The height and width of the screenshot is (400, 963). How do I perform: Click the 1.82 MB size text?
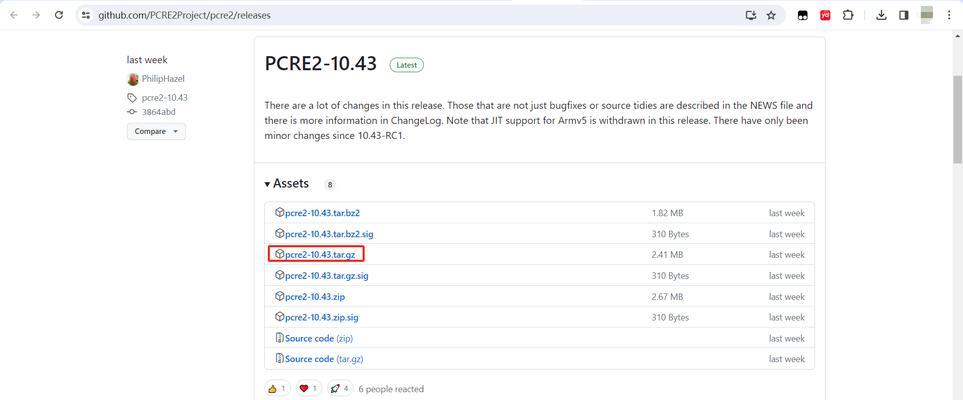pyautogui.click(x=668, y=213)
